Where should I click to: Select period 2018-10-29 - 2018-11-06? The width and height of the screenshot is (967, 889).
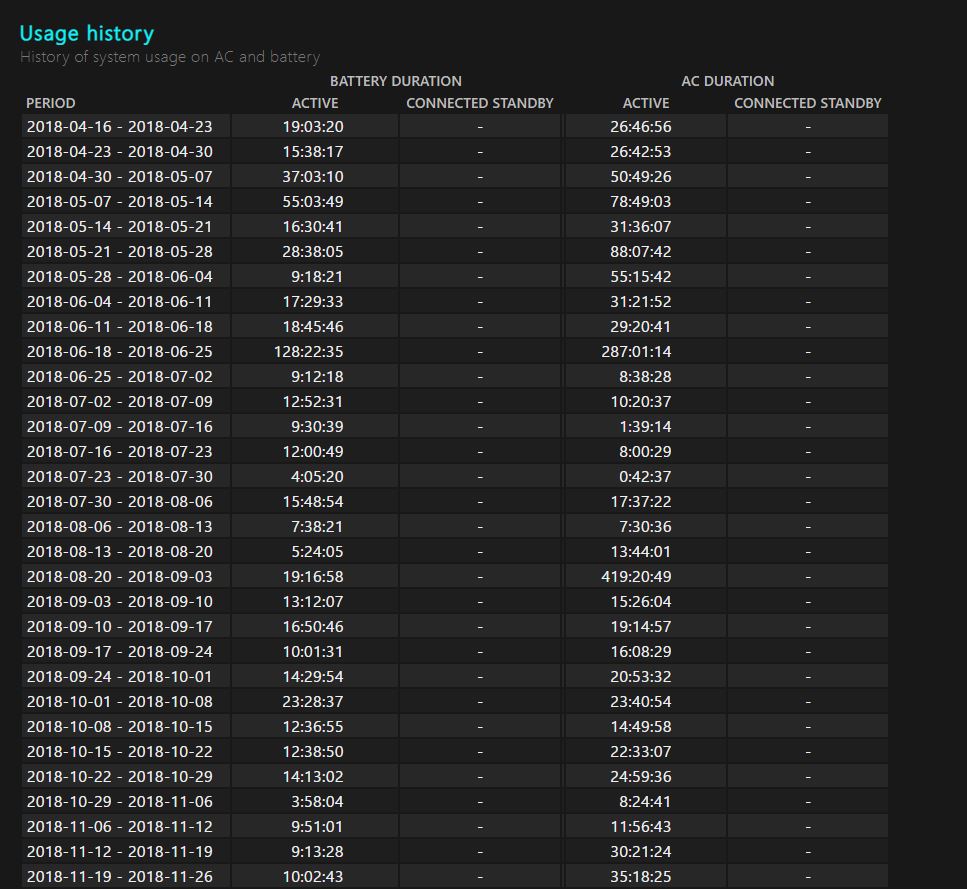tap(120, 801)
